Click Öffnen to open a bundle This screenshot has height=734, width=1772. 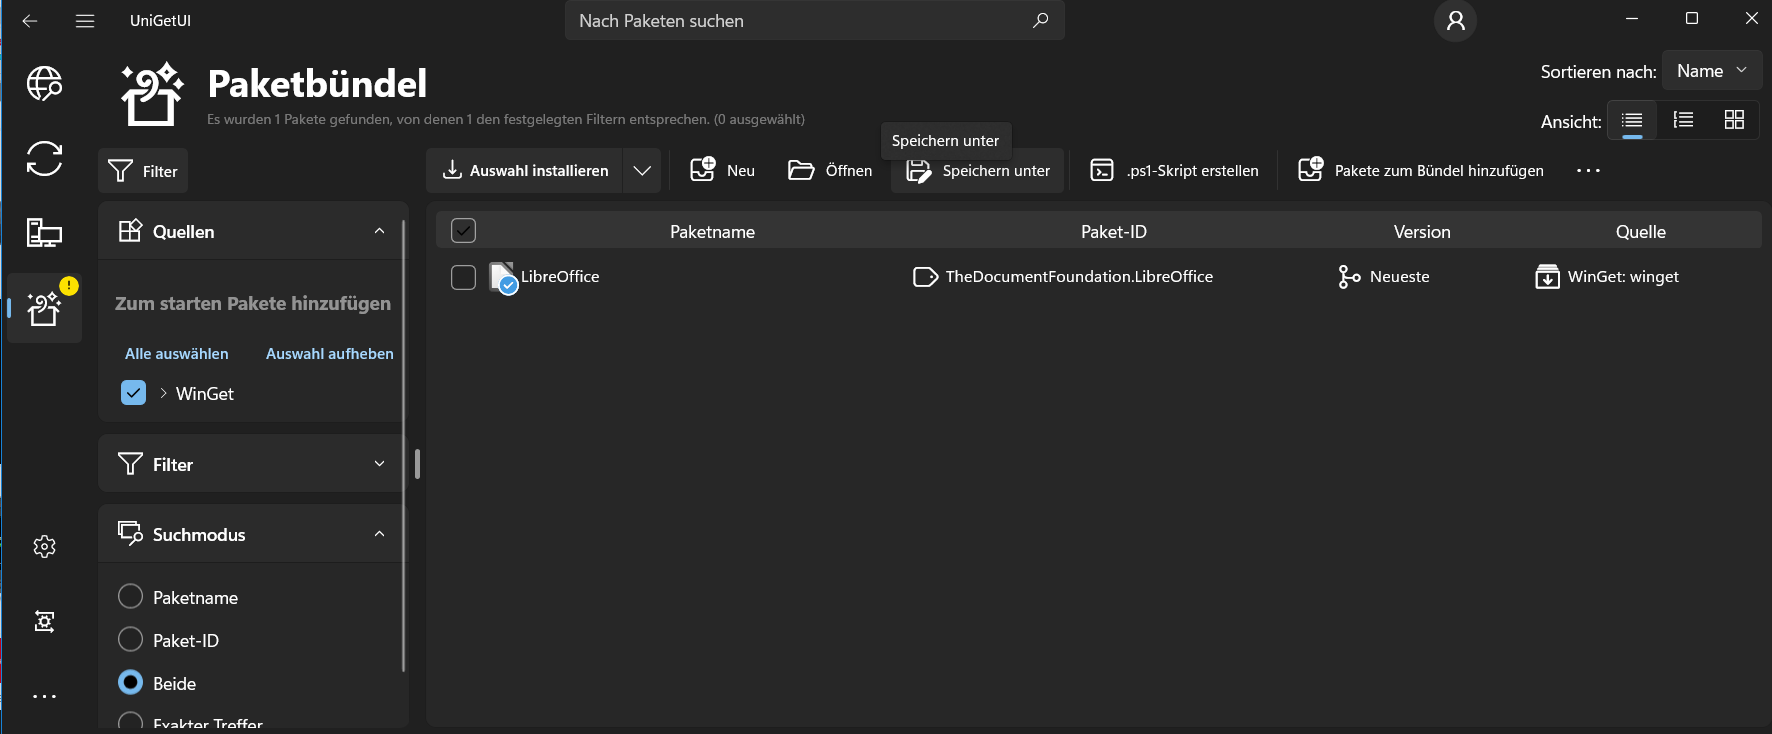(x=829, y=171)
